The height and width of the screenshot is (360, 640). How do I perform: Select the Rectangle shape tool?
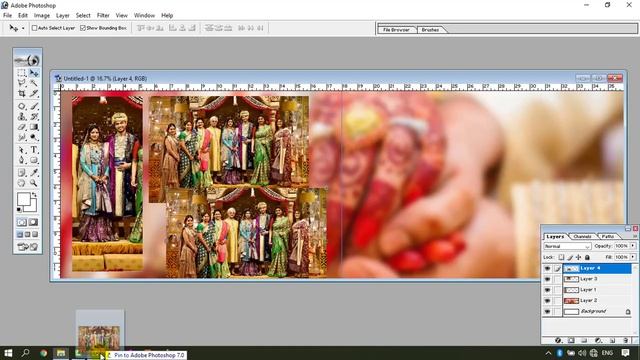(34, 160)
